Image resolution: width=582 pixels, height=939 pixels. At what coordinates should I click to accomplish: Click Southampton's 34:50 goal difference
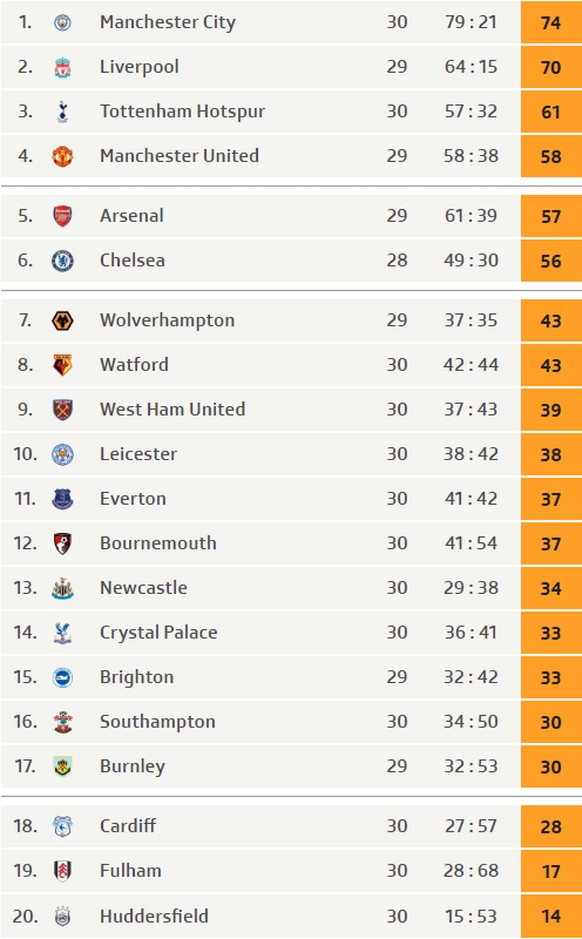click(x=471, y=722)
